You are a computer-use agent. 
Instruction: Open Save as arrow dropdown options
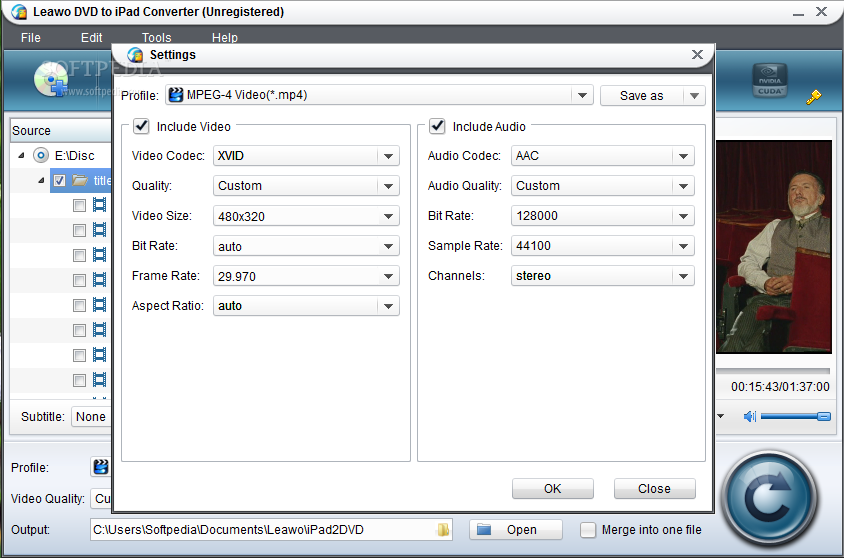tap(694, 96)
